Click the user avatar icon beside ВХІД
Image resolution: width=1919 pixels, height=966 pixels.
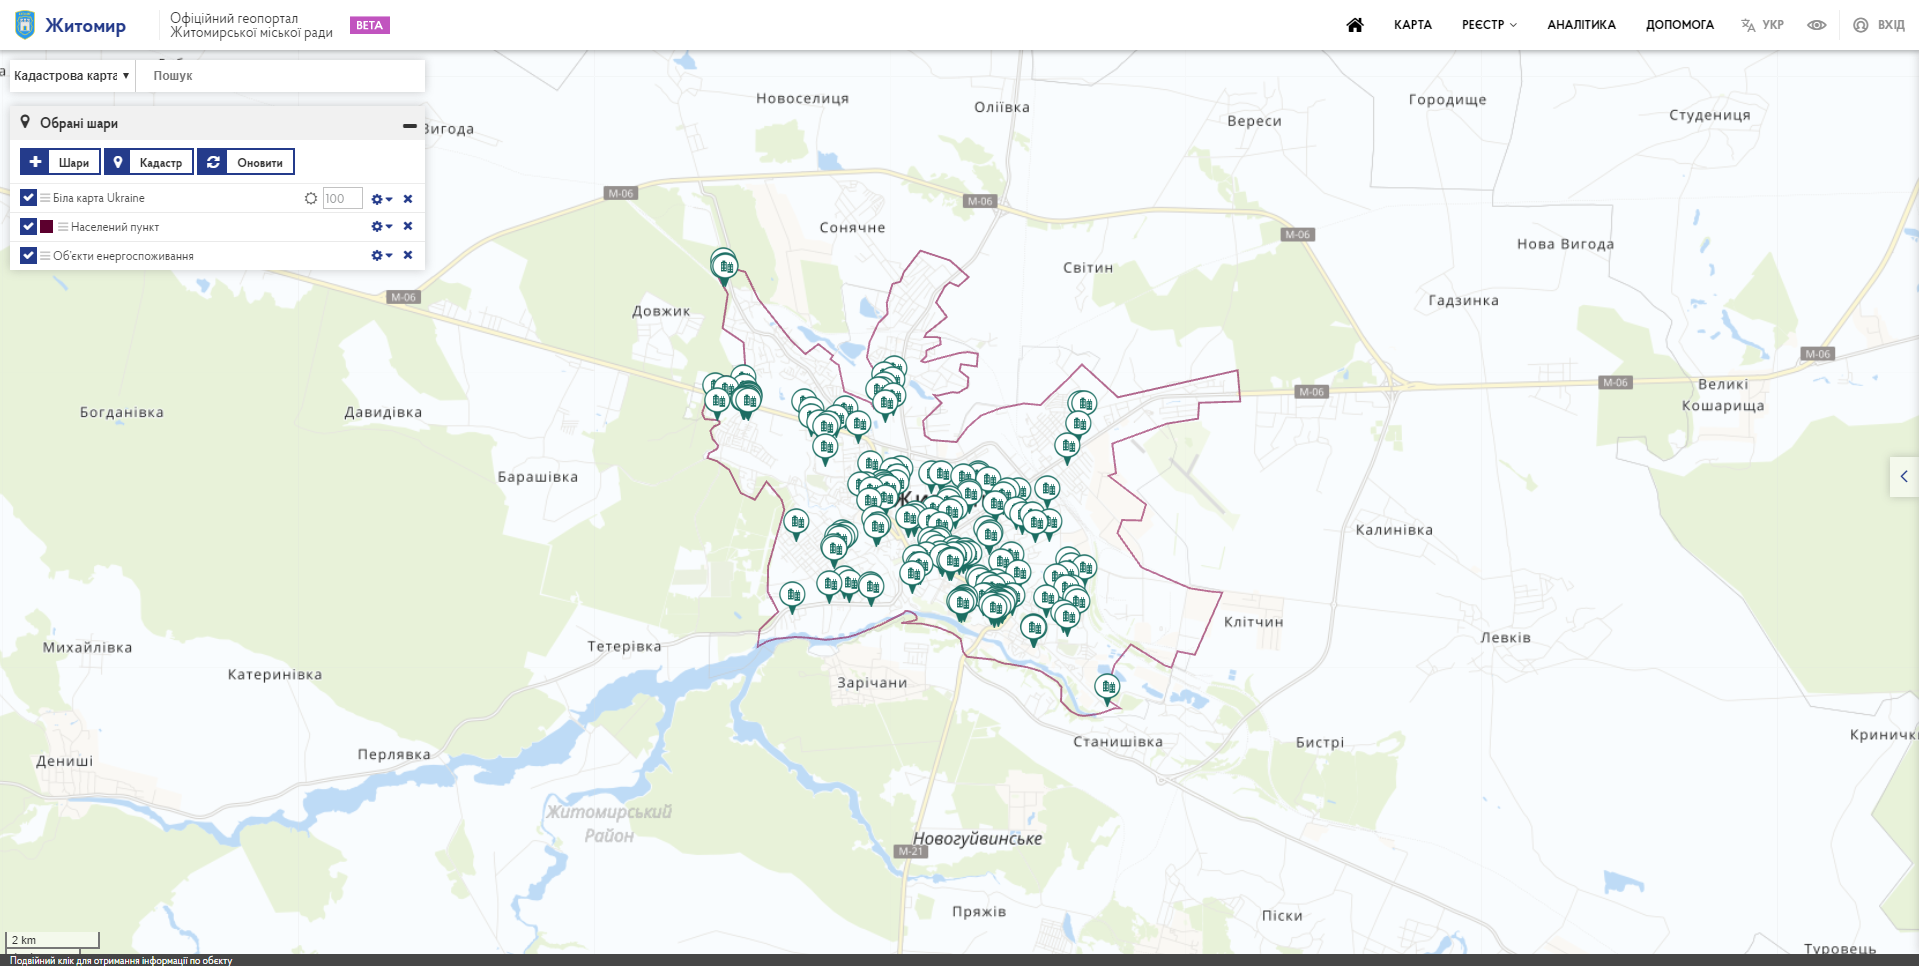point(1860,25)
